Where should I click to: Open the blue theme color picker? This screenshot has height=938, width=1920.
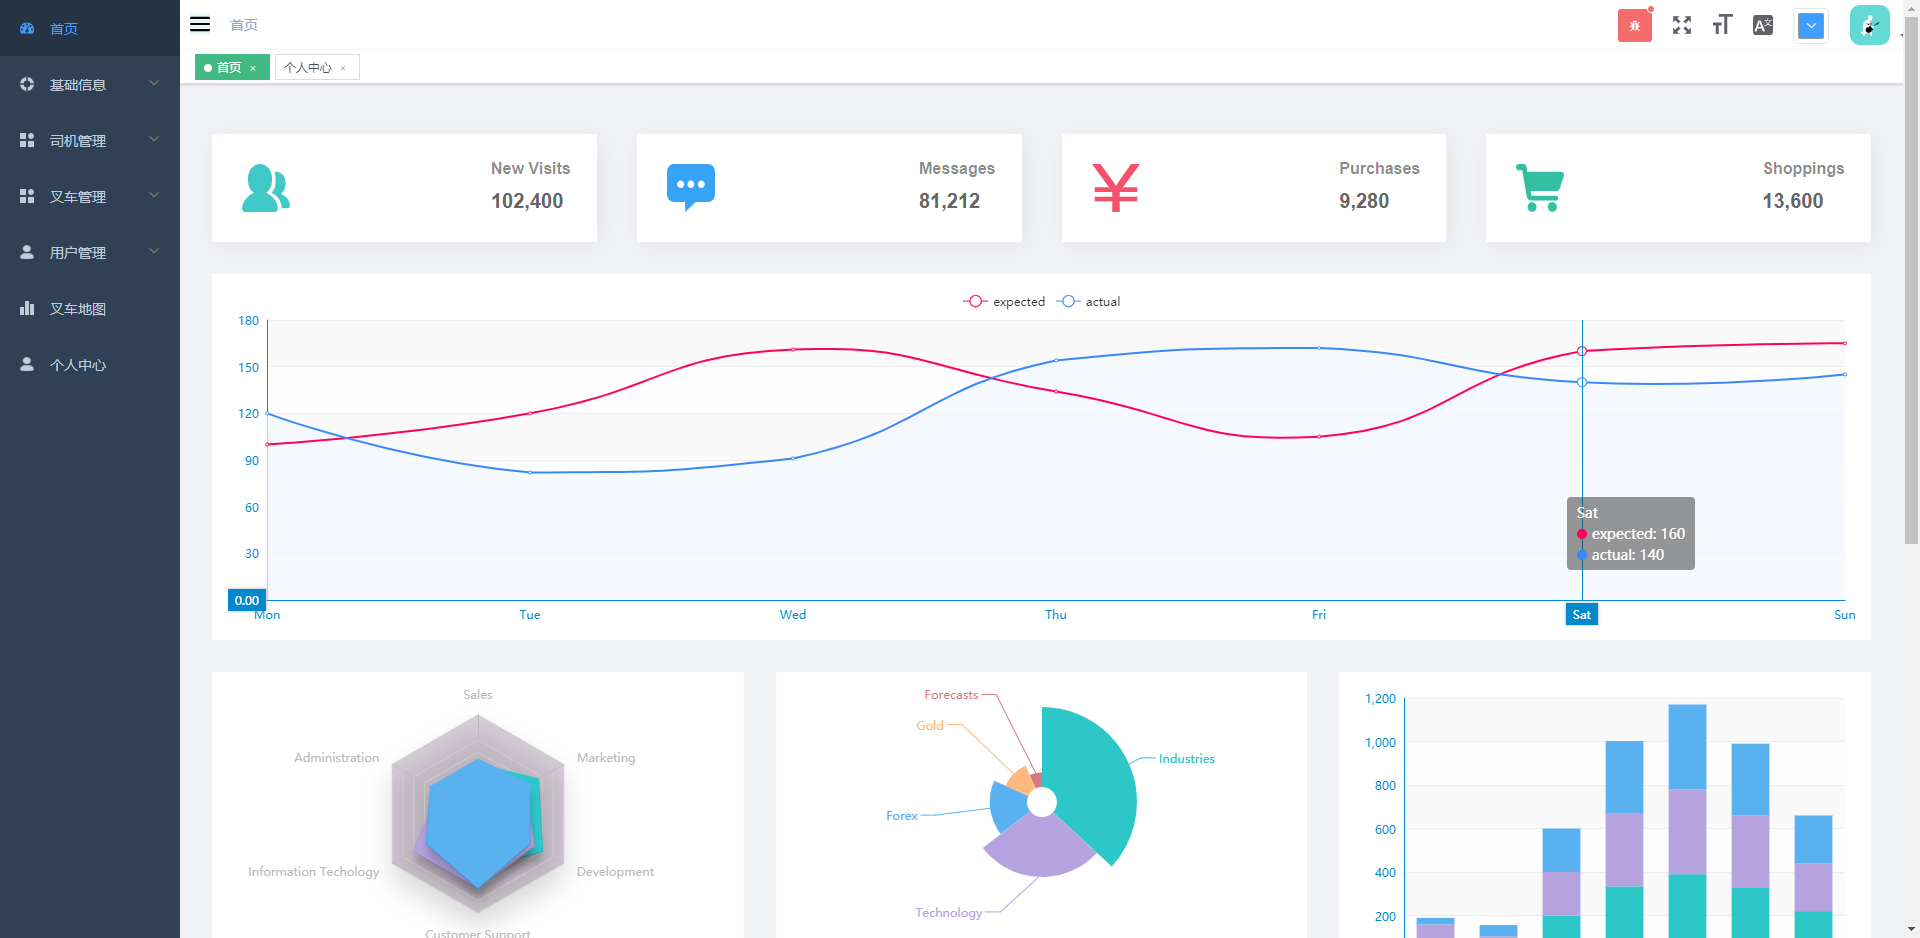pyautogui.click(x=1810, y=25)
